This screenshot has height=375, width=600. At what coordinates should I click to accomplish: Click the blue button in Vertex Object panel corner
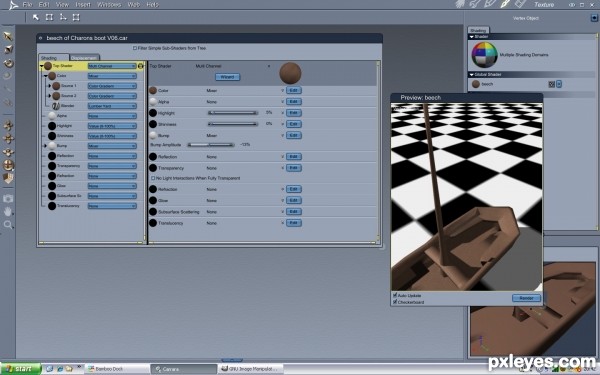click(x=594, y=18)
